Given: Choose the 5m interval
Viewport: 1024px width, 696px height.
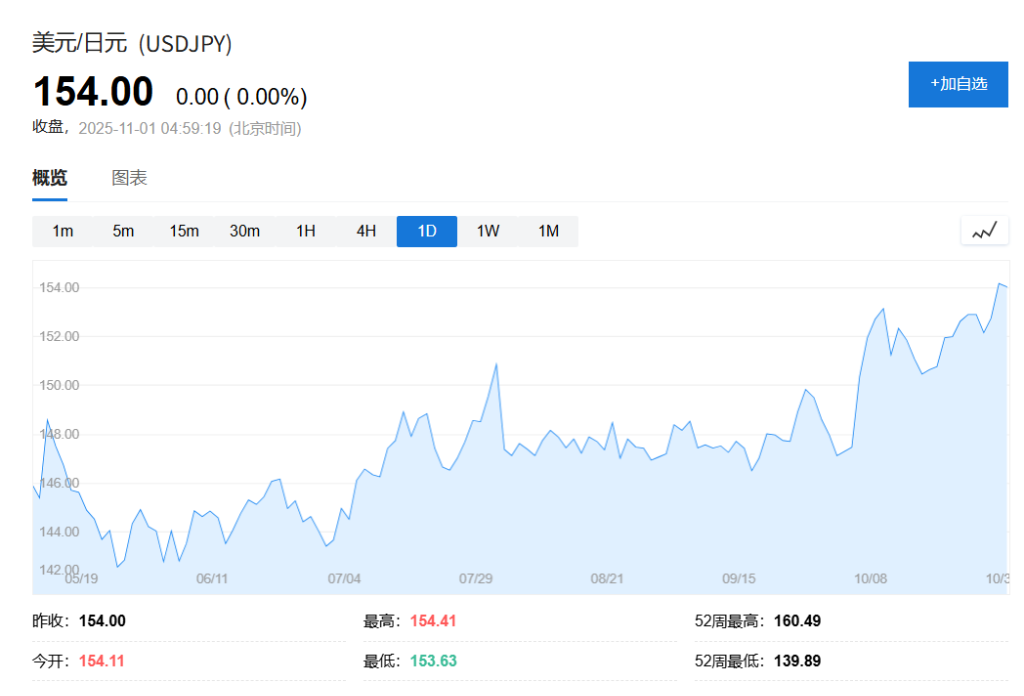Looking at the screenshot, I should 123,231.
